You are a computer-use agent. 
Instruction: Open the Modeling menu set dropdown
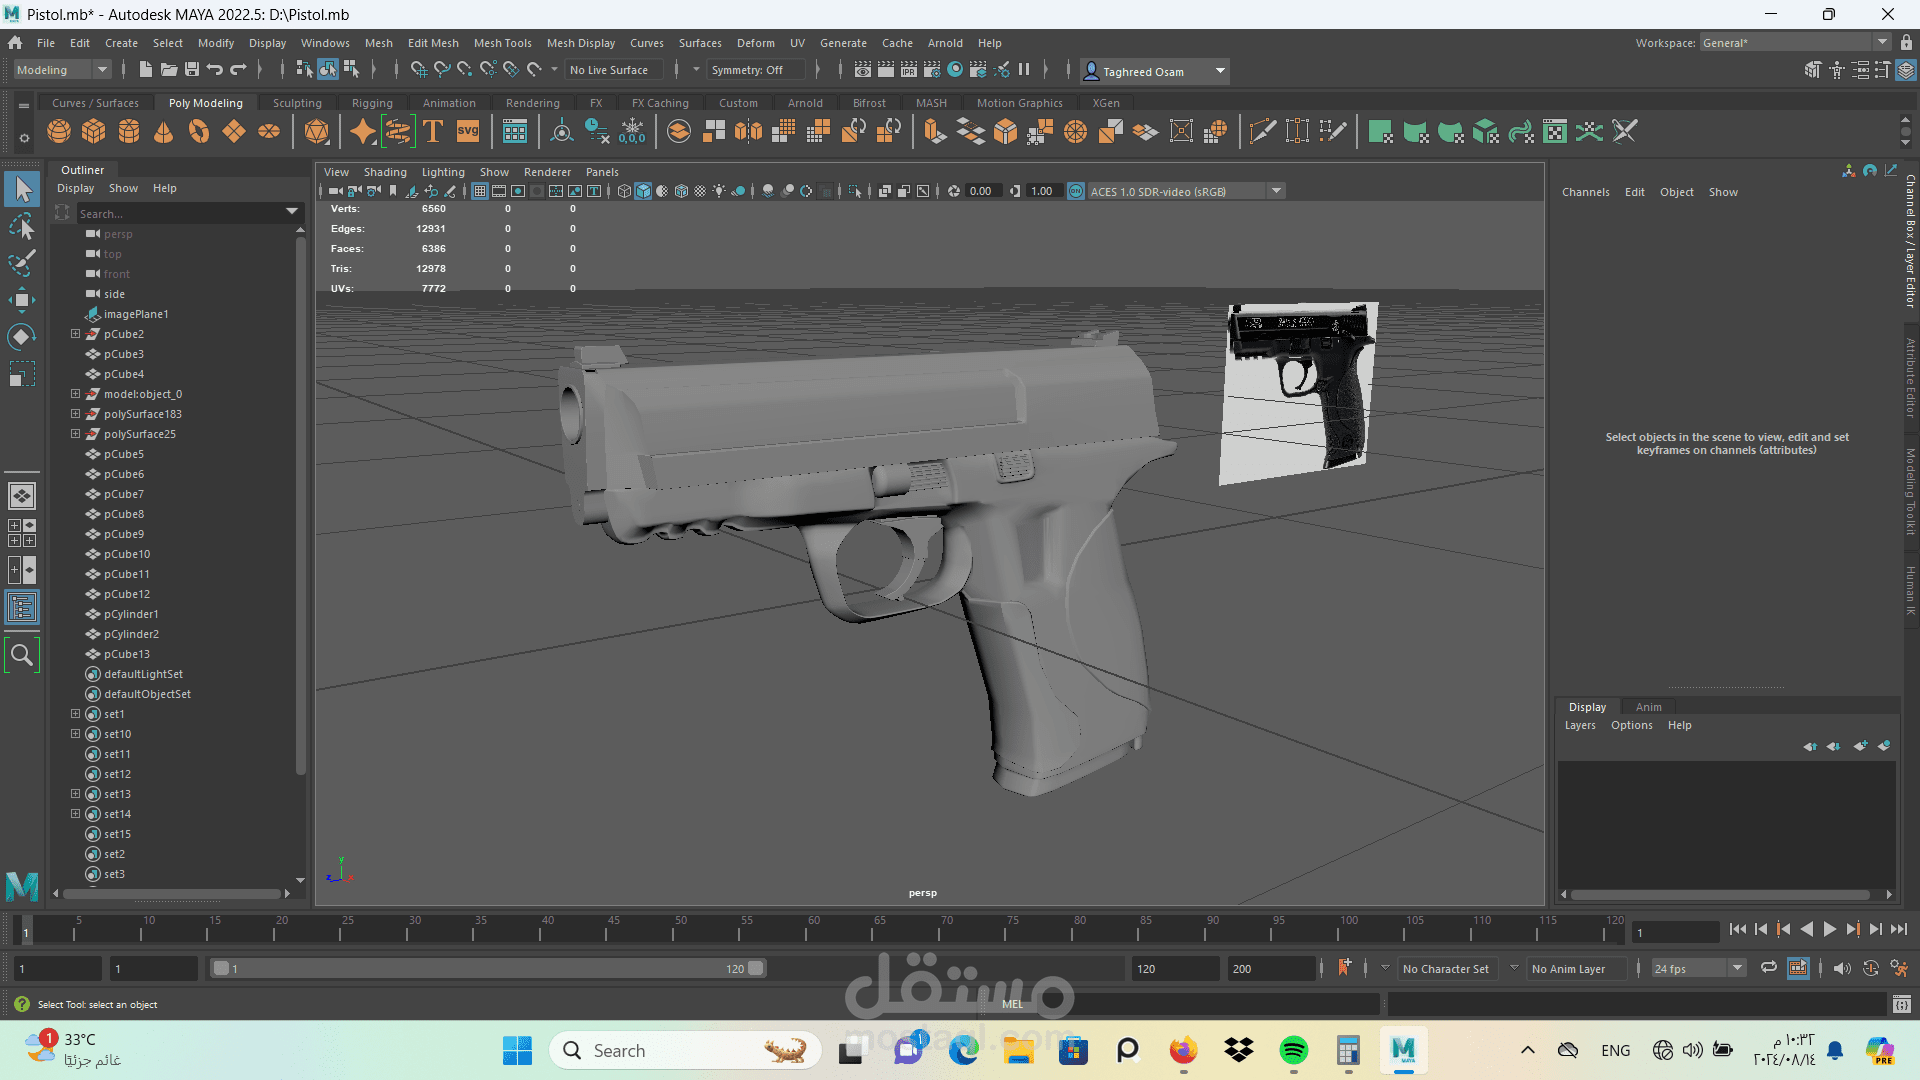click(62, 70)
